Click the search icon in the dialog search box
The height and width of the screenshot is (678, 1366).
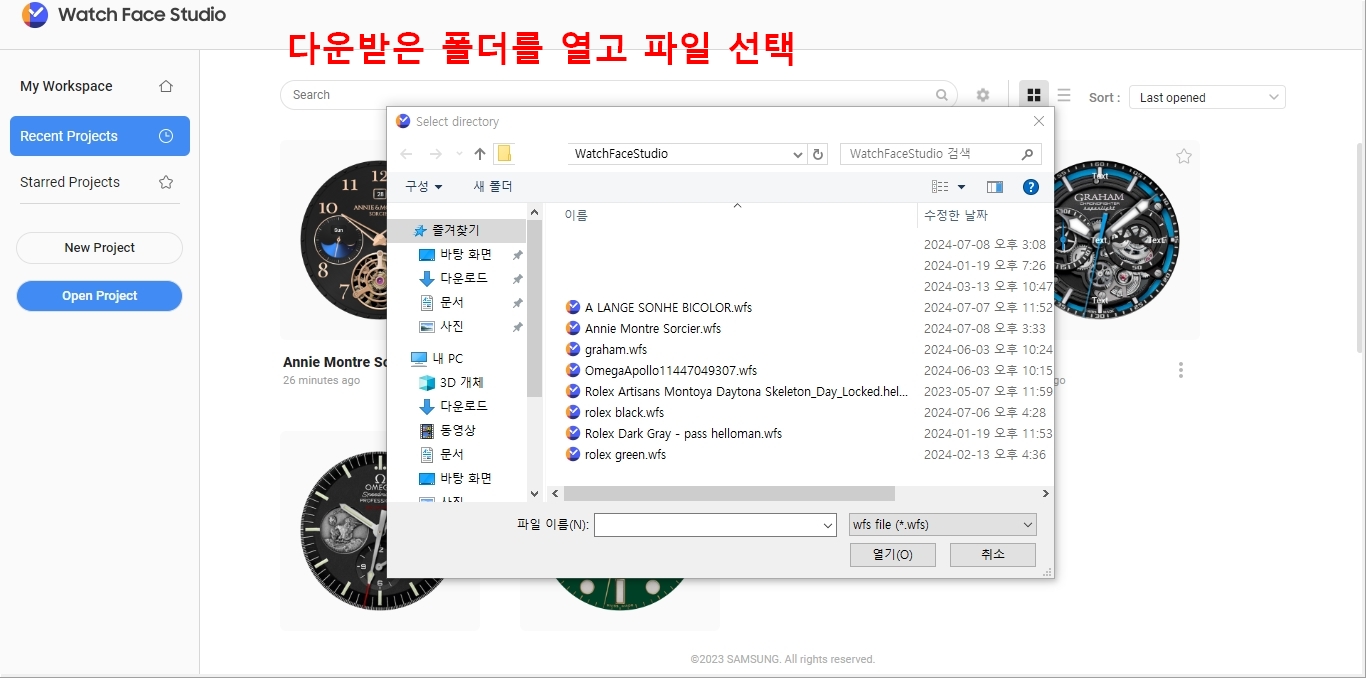(x=1027, y=154)
